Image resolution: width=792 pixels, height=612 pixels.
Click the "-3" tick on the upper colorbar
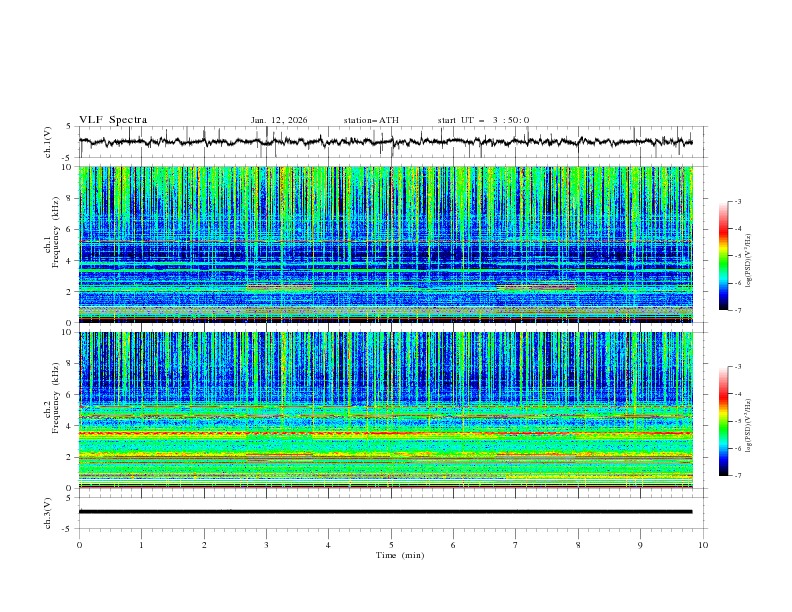pos(738,201)
